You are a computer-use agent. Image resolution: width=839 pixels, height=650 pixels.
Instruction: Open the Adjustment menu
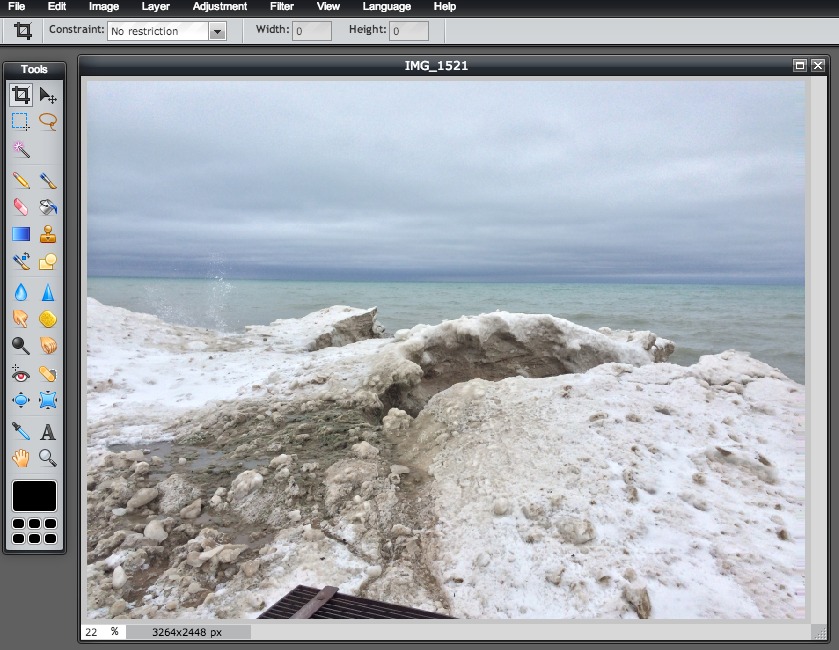(x=219, y=6)
